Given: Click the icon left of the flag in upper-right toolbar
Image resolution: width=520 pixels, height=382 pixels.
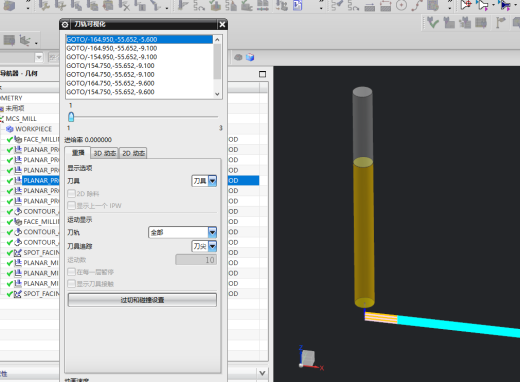Looking at the screenshot, I should click(481, 23).
